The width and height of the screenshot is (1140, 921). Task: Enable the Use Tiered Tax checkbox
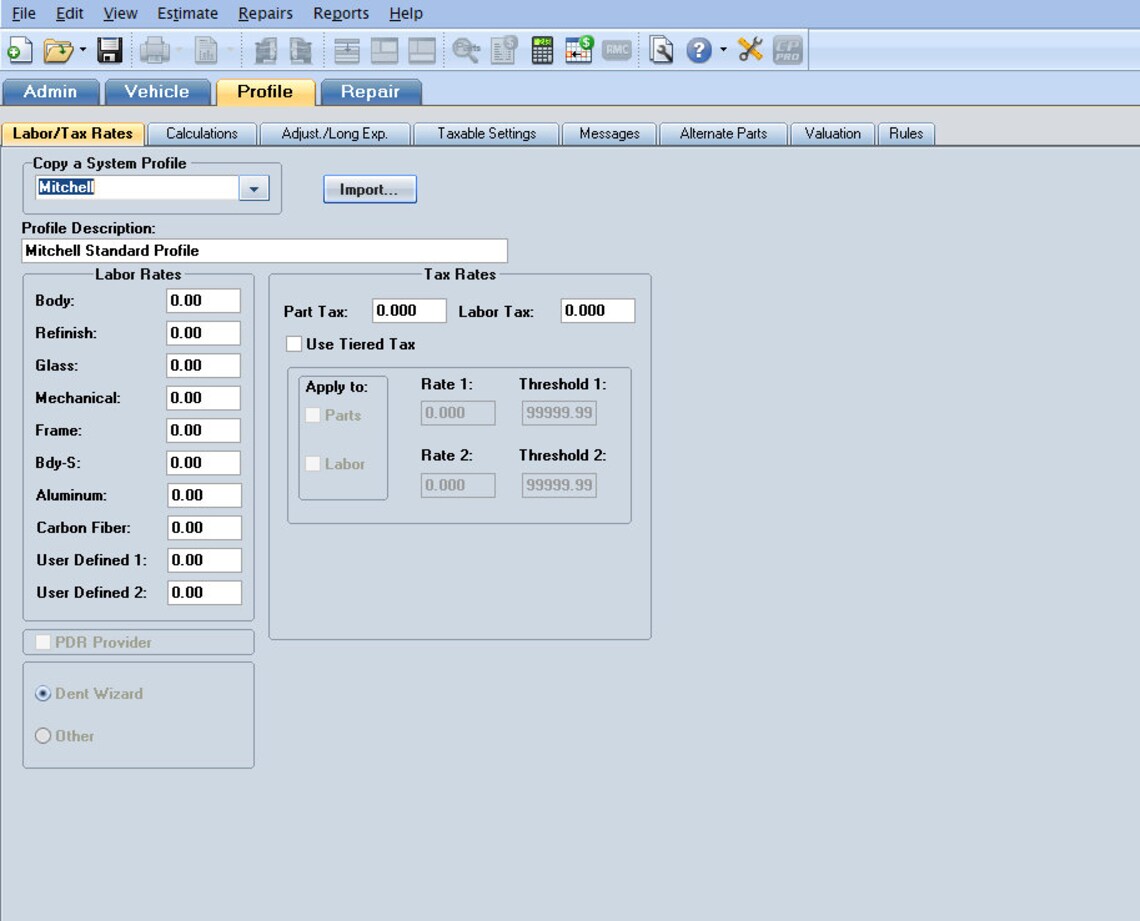pos(294,343)
